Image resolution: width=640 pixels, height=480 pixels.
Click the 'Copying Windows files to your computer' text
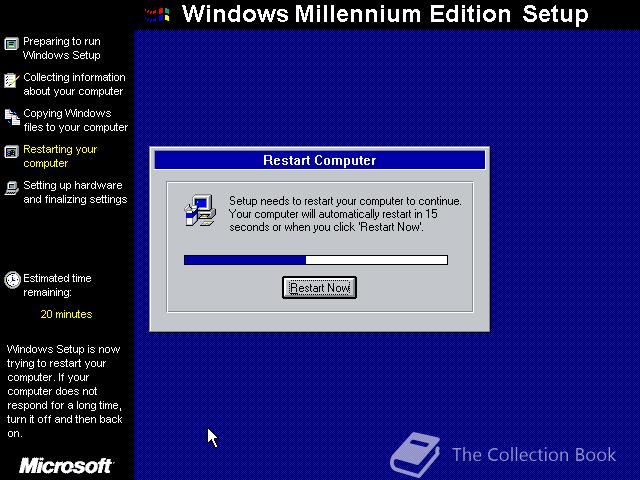pos(76,120)
